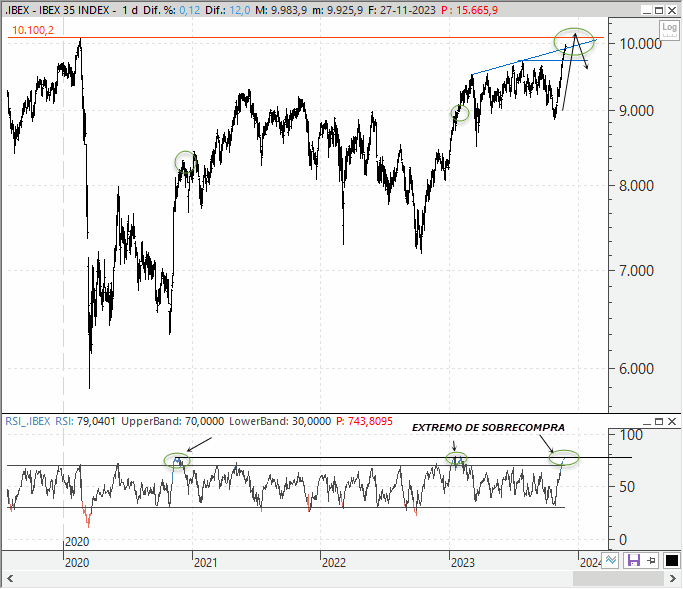Click the 8.000 price axis label
Screen dimensions: 683x589
(636, 186)
